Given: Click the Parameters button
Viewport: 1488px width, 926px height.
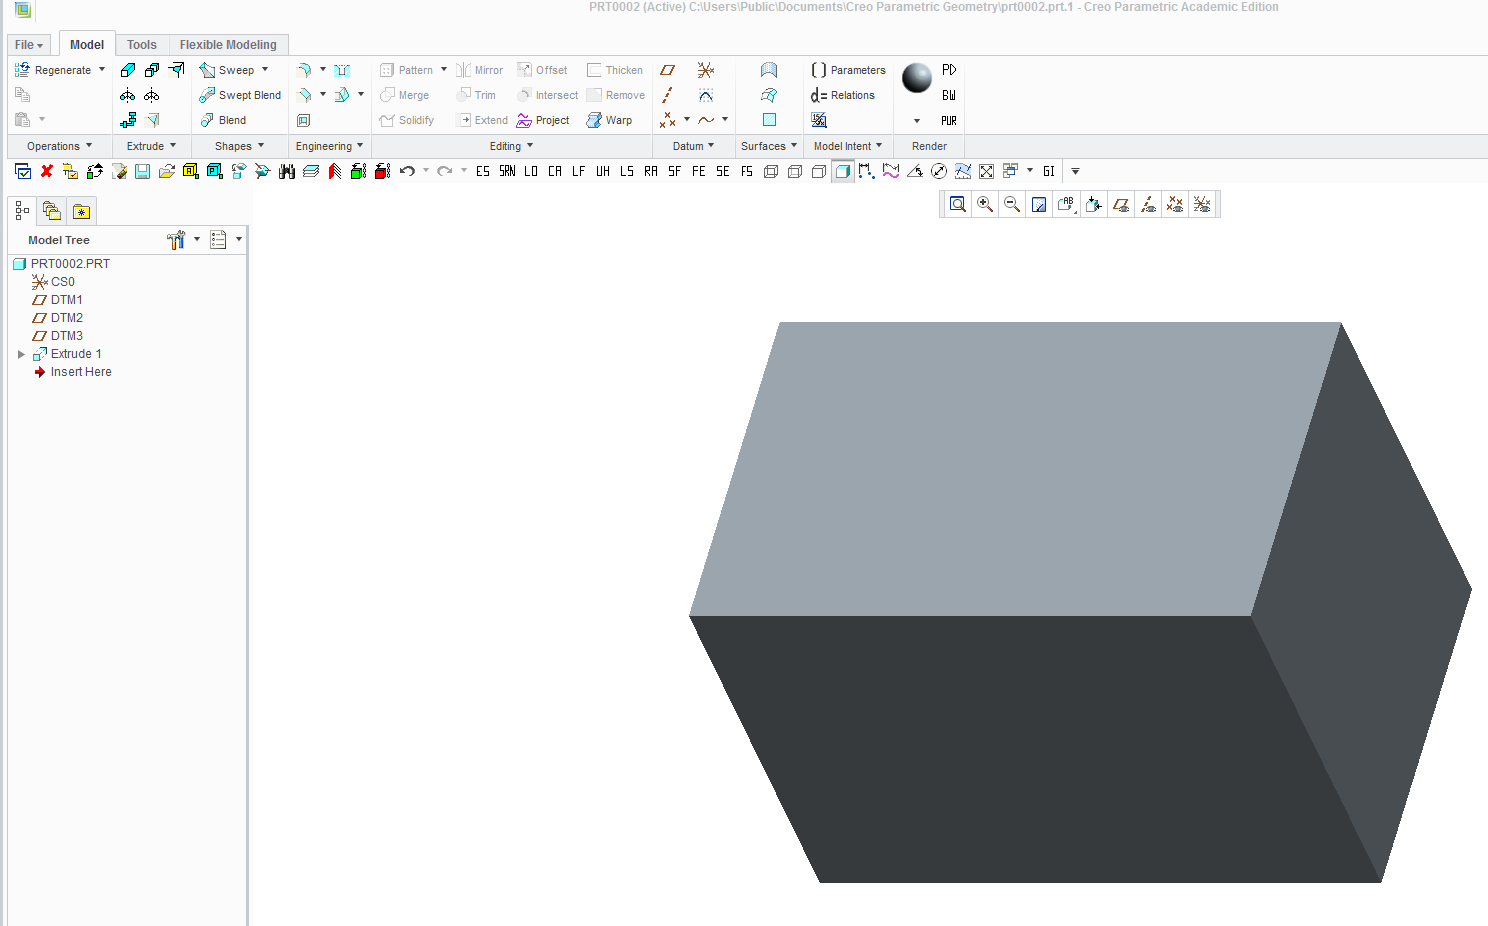Looking at the screenshot, I should (848, 69).
